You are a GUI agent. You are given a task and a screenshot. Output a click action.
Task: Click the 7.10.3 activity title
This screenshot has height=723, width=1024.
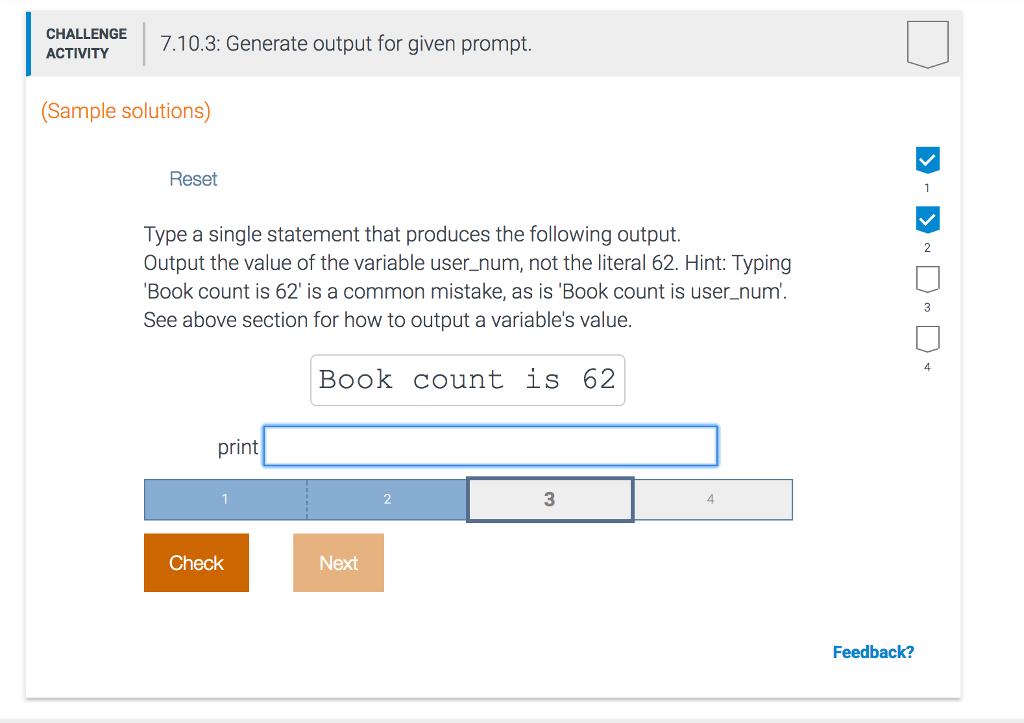pyautogui.click(x=343, y=43)
